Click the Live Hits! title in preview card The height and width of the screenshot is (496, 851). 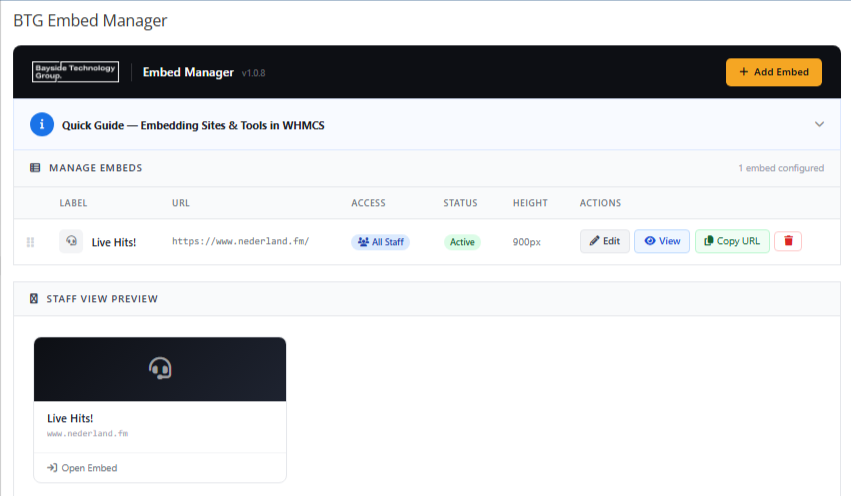click(x=70, y=418)
